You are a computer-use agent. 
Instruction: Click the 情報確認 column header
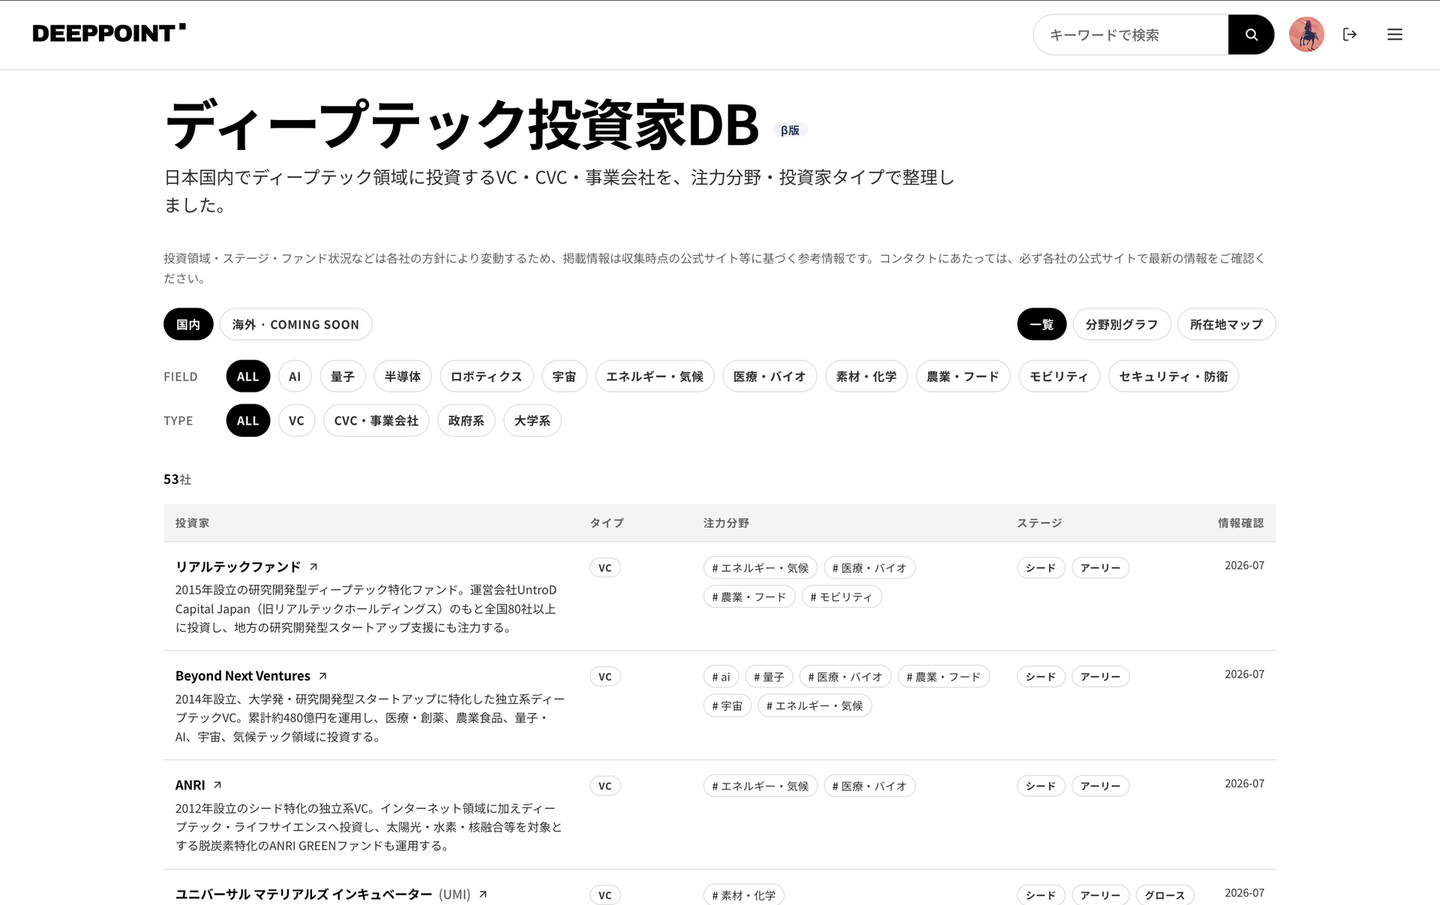pyautogui.click(x=1241, y=523)
